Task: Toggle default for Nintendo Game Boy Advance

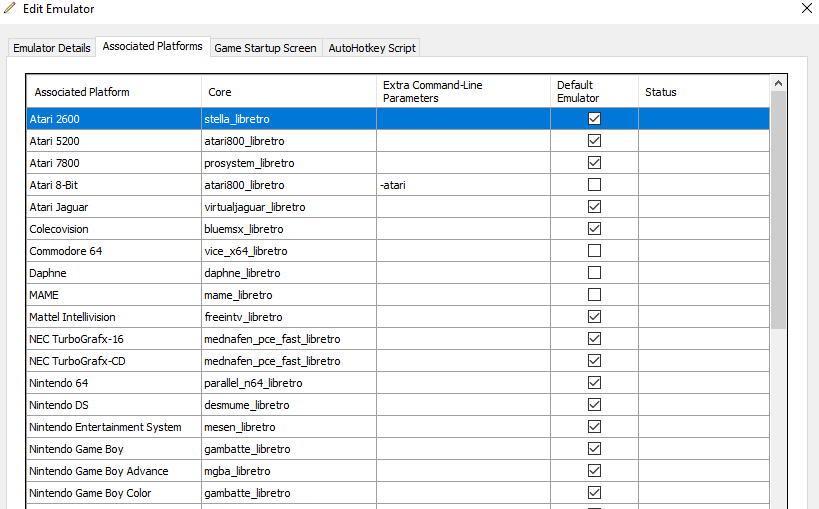Action: point(594,470)
